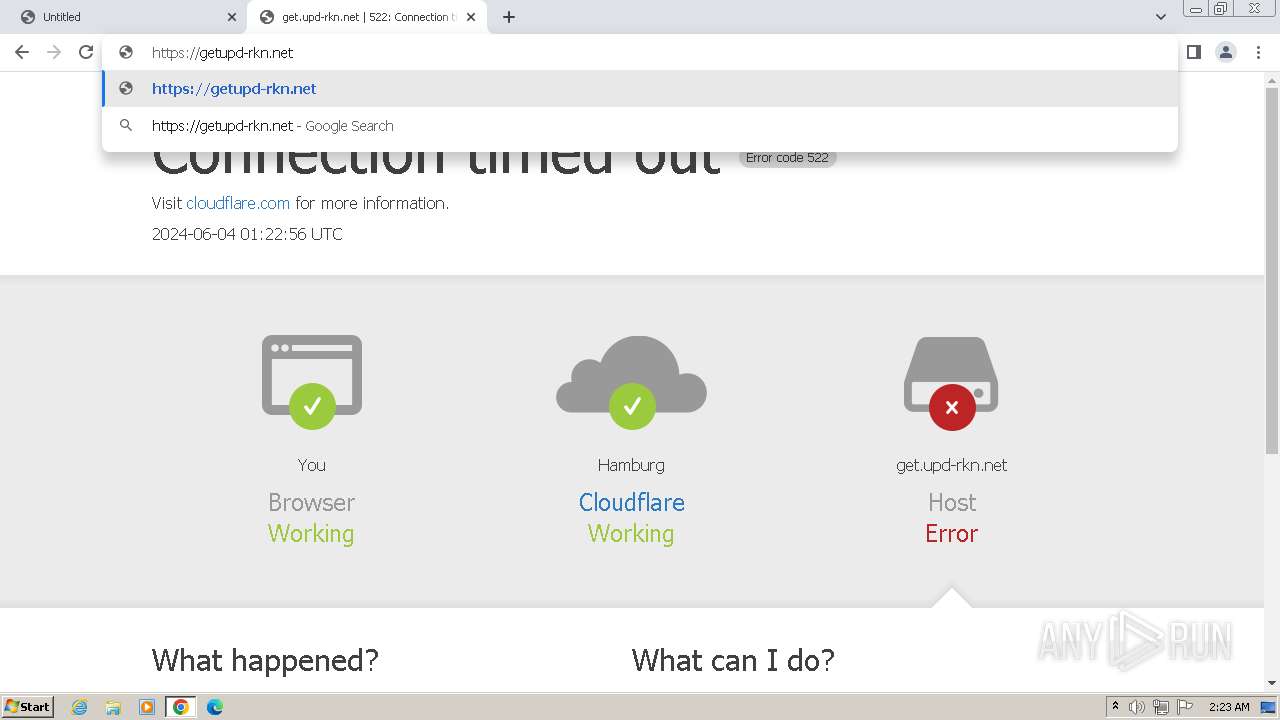Click the address bar with https://getupd-rkn.net
Image resolution: width=1280 pixels, height=720 pixels.
pyautogui.click(x=640, y=52)
